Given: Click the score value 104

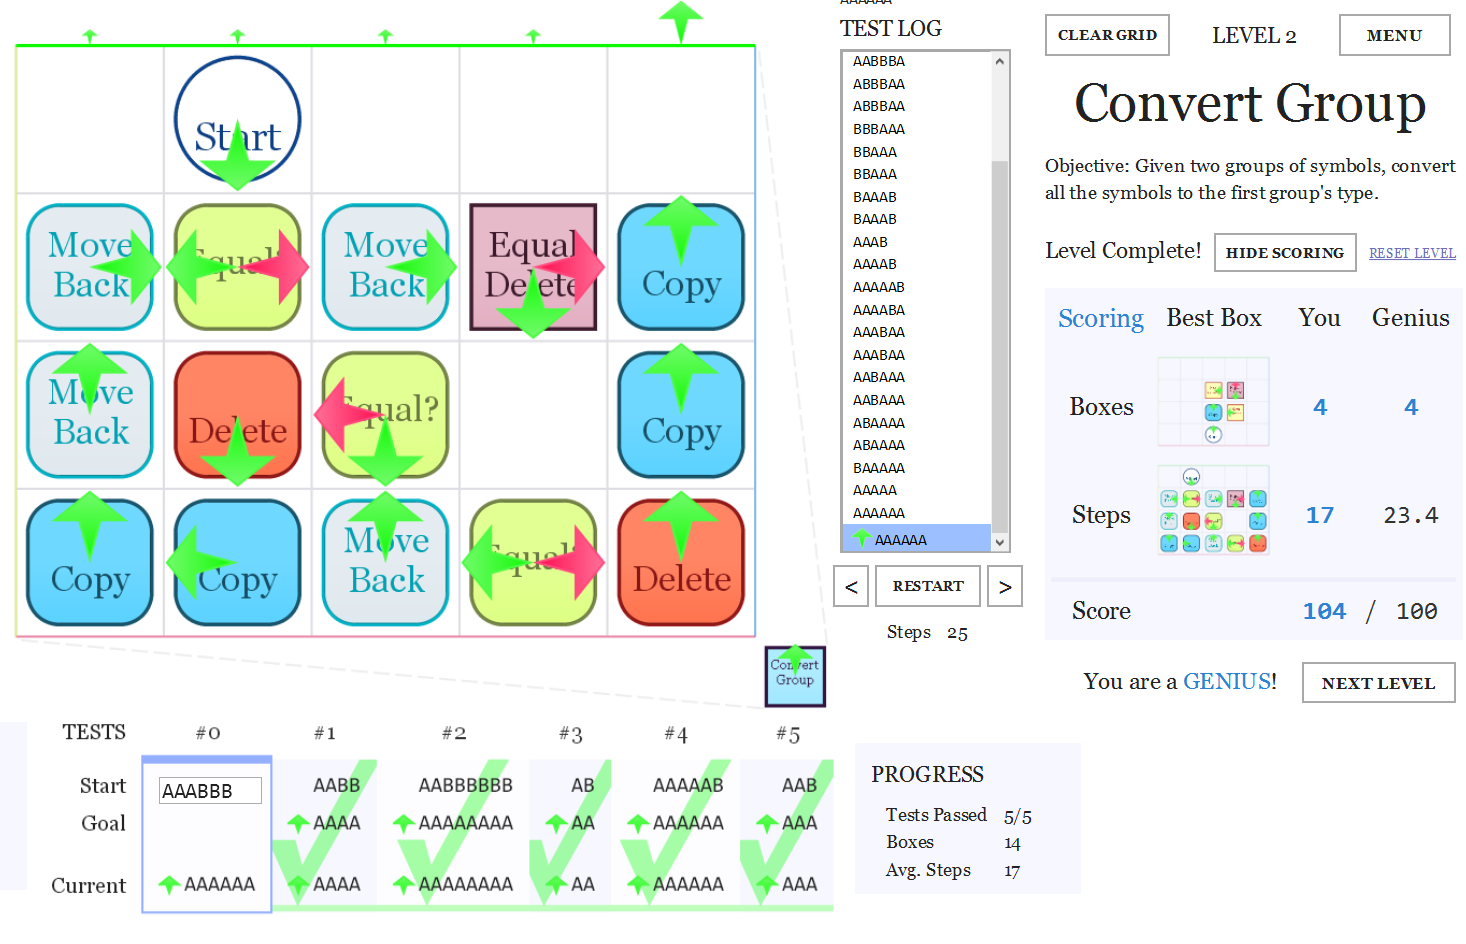Looking at the screenshot, I should point(1324,611).
